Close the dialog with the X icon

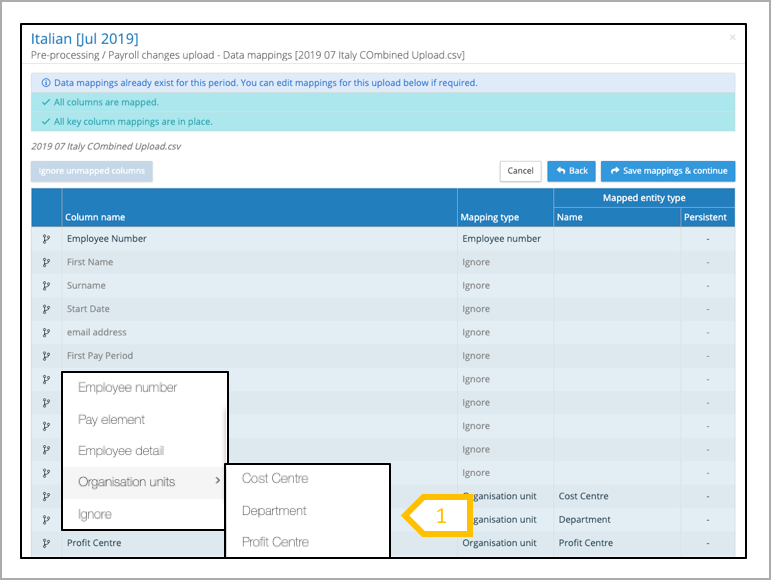[732, 38]
